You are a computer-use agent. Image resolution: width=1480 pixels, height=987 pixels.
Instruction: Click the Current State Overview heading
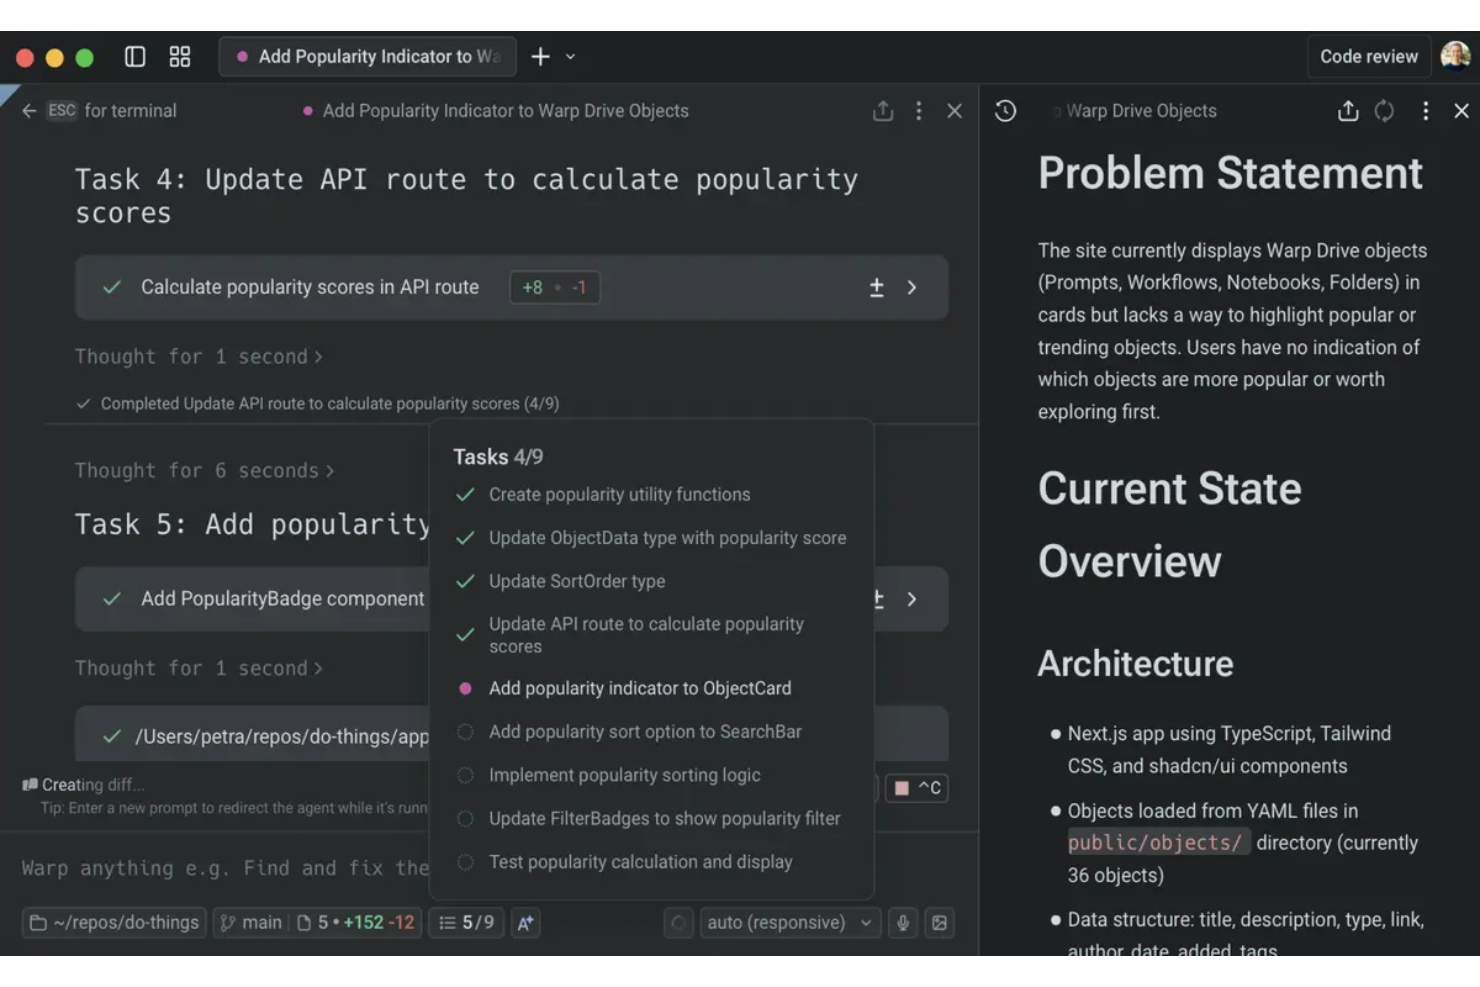click(x=1170, y=525)
